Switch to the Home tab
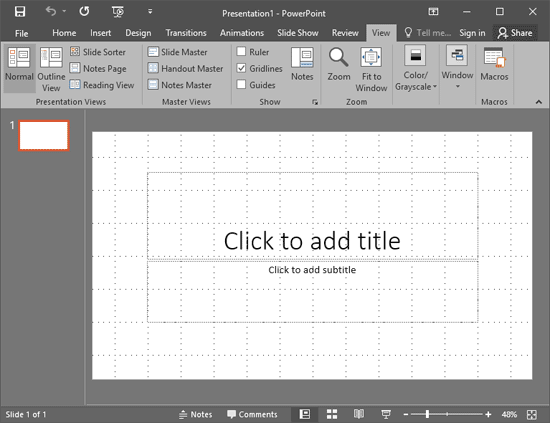Image resolution: width=550 pixels, height=423 pixels. [64, 33]
